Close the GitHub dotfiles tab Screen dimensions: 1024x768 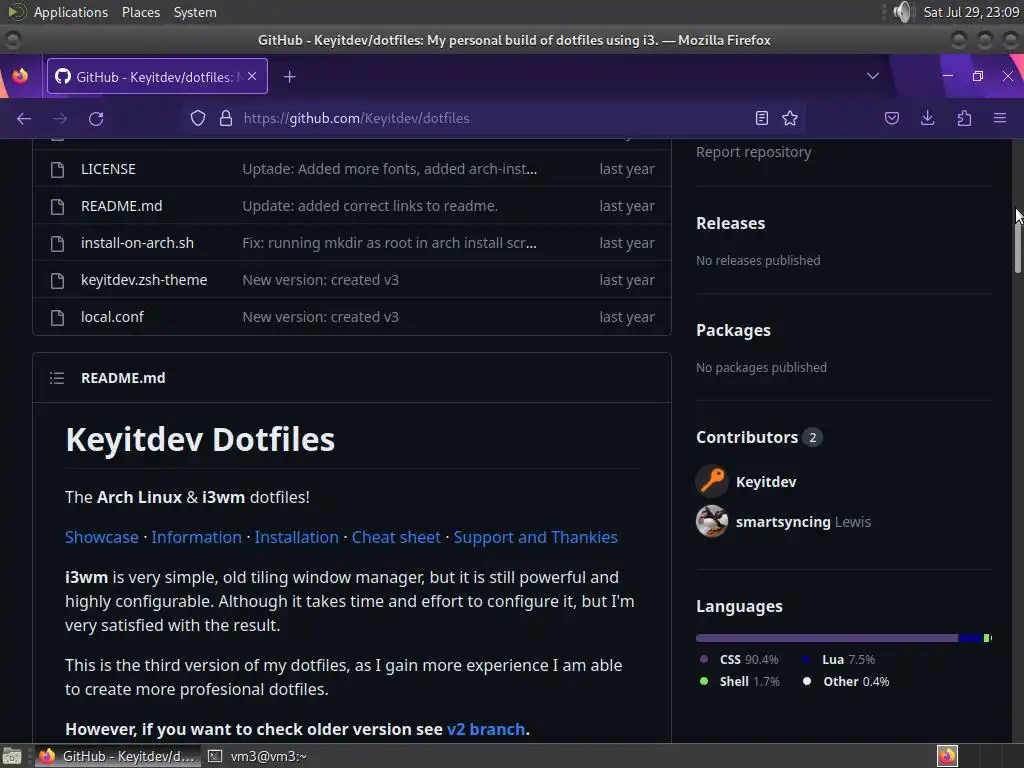(252, 76)
